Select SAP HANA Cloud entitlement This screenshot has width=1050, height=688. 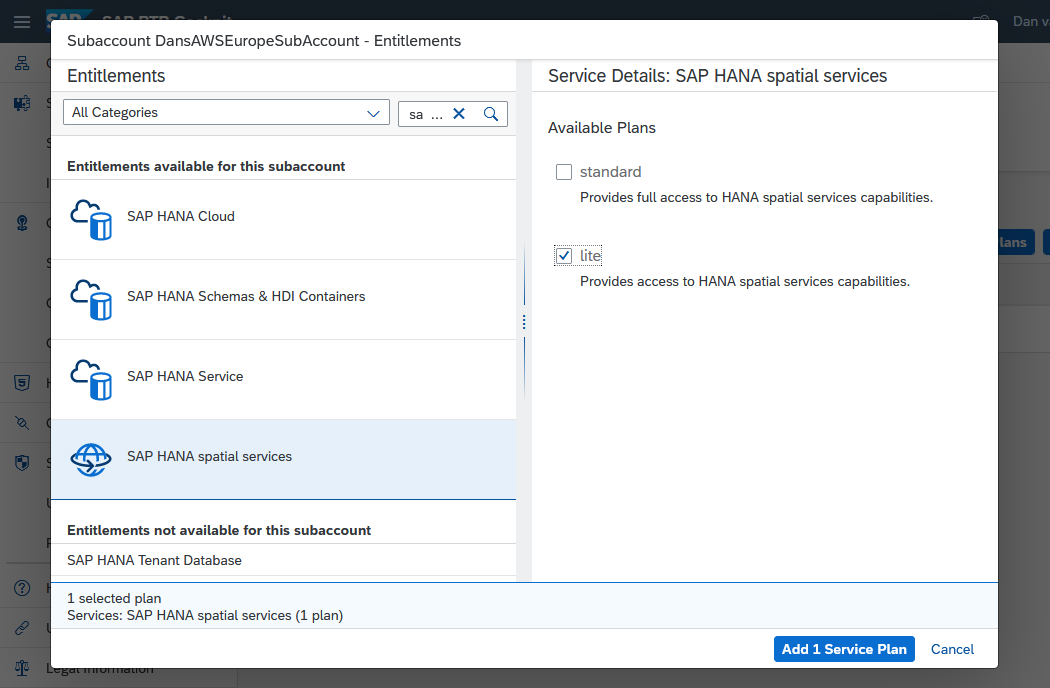click(283, 220)
